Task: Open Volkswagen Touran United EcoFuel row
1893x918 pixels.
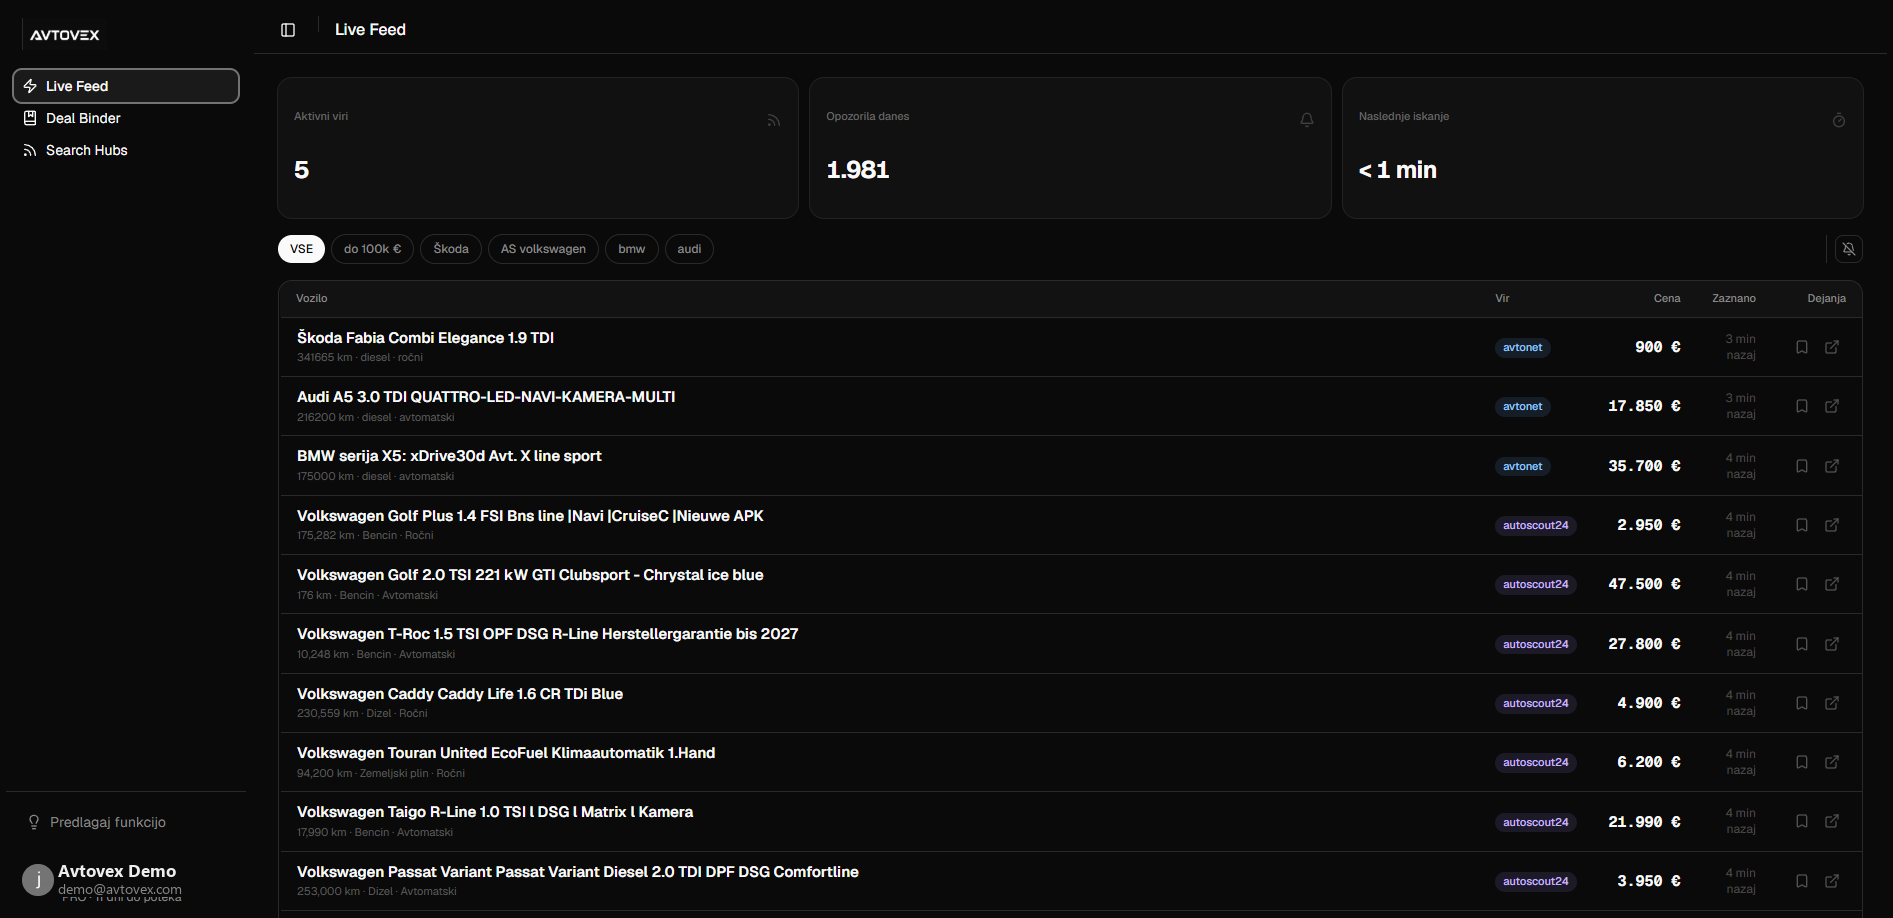Action: click(1070, 762)
